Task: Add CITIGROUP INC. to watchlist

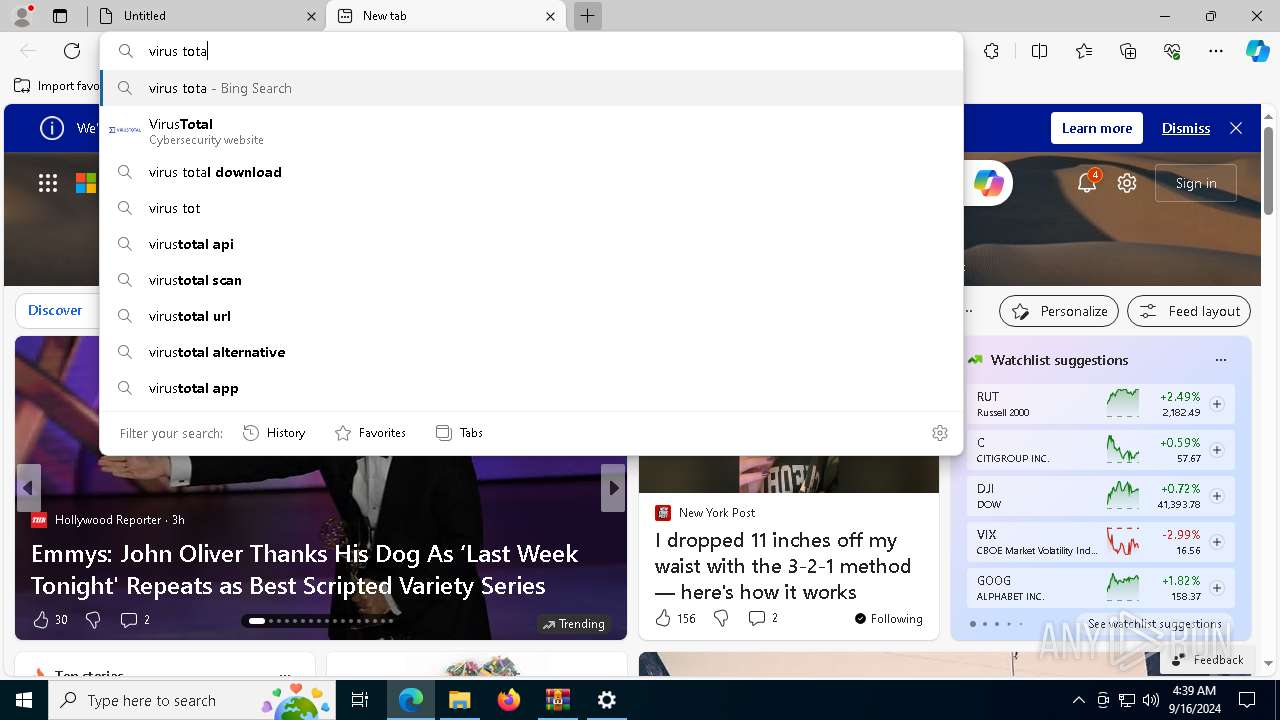Action: [1217, 450]
